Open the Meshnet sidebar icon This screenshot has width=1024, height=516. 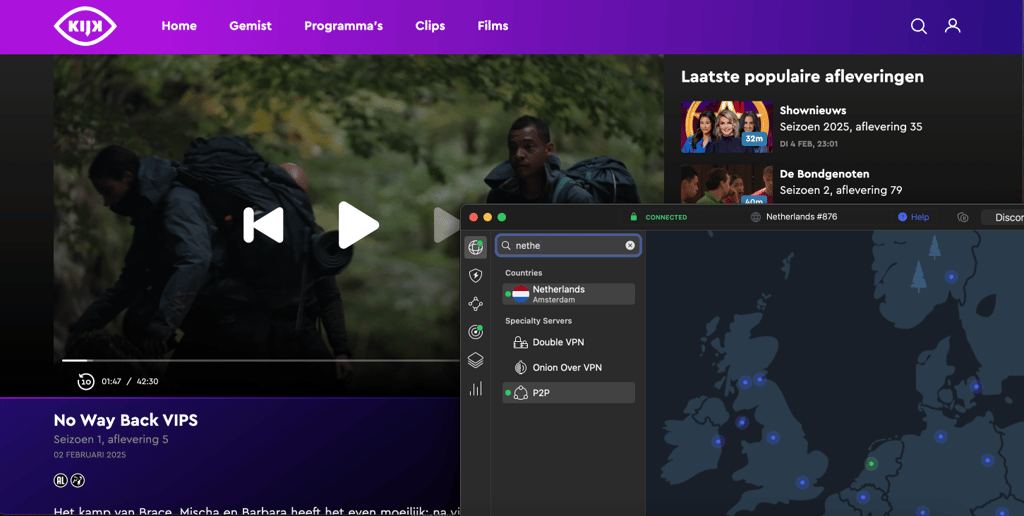point(475,304)
